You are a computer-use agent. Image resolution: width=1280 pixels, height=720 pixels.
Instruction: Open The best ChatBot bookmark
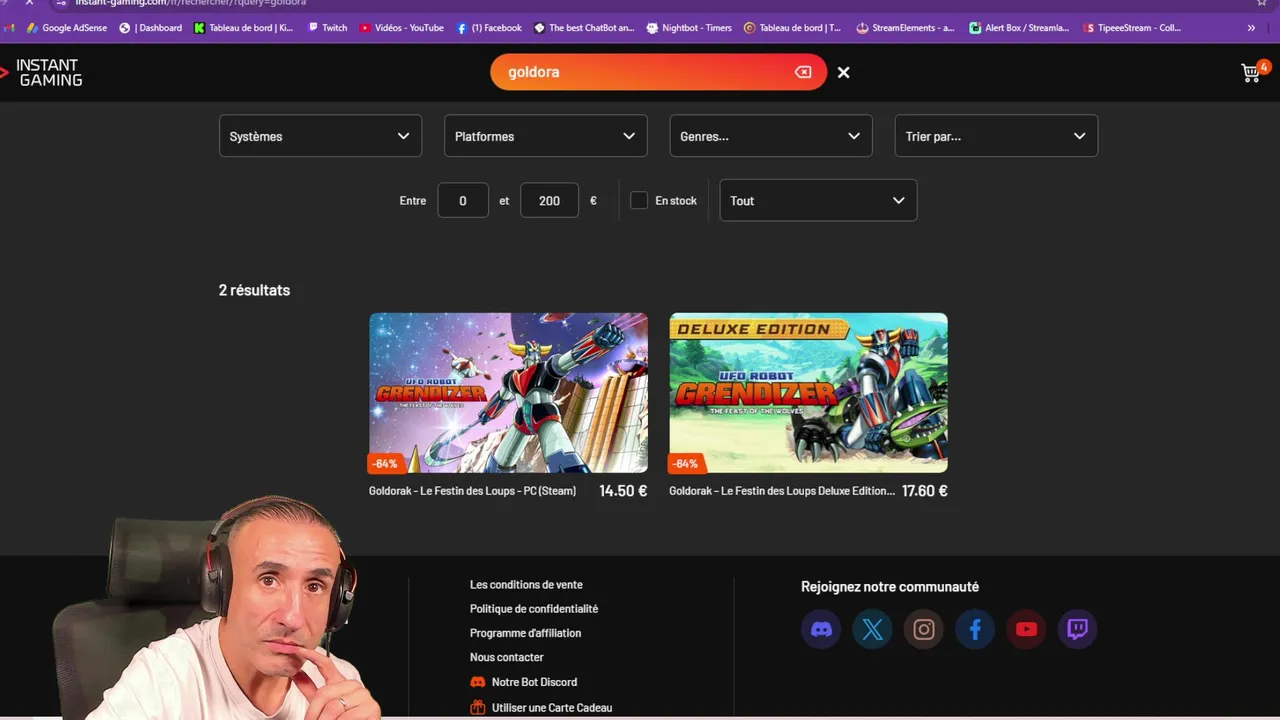pyautogui.click(x=584, y=28)
